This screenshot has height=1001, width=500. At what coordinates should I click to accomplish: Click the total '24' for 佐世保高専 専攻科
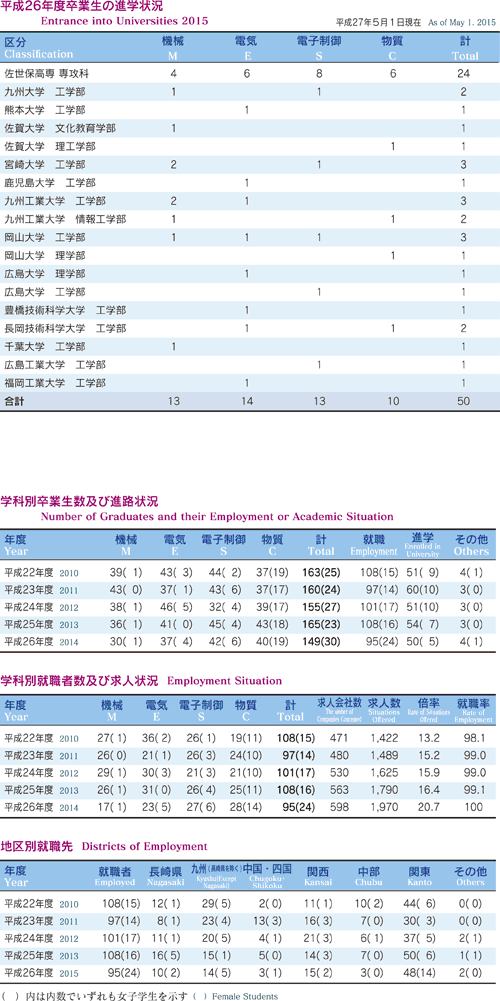click(x=464, y=73)
